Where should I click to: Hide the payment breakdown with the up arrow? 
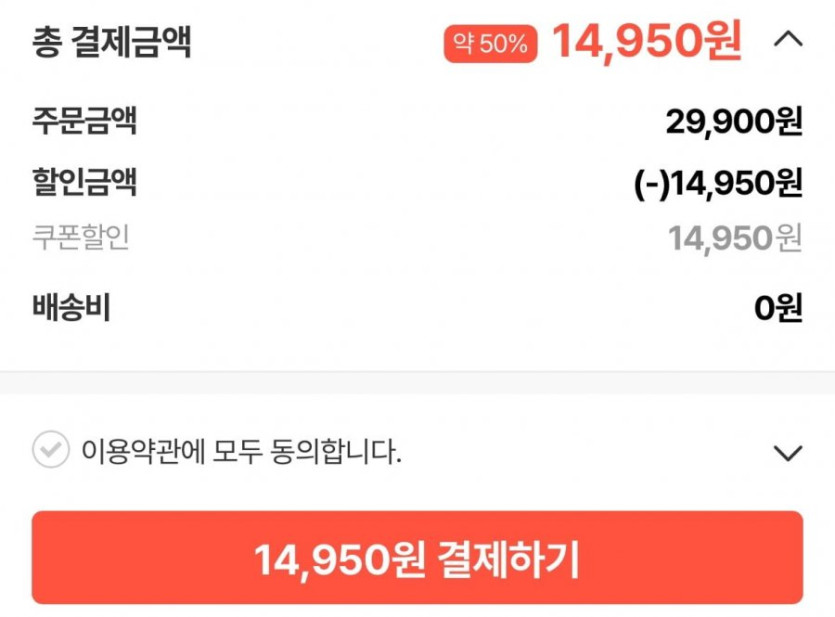coord(788,41)
